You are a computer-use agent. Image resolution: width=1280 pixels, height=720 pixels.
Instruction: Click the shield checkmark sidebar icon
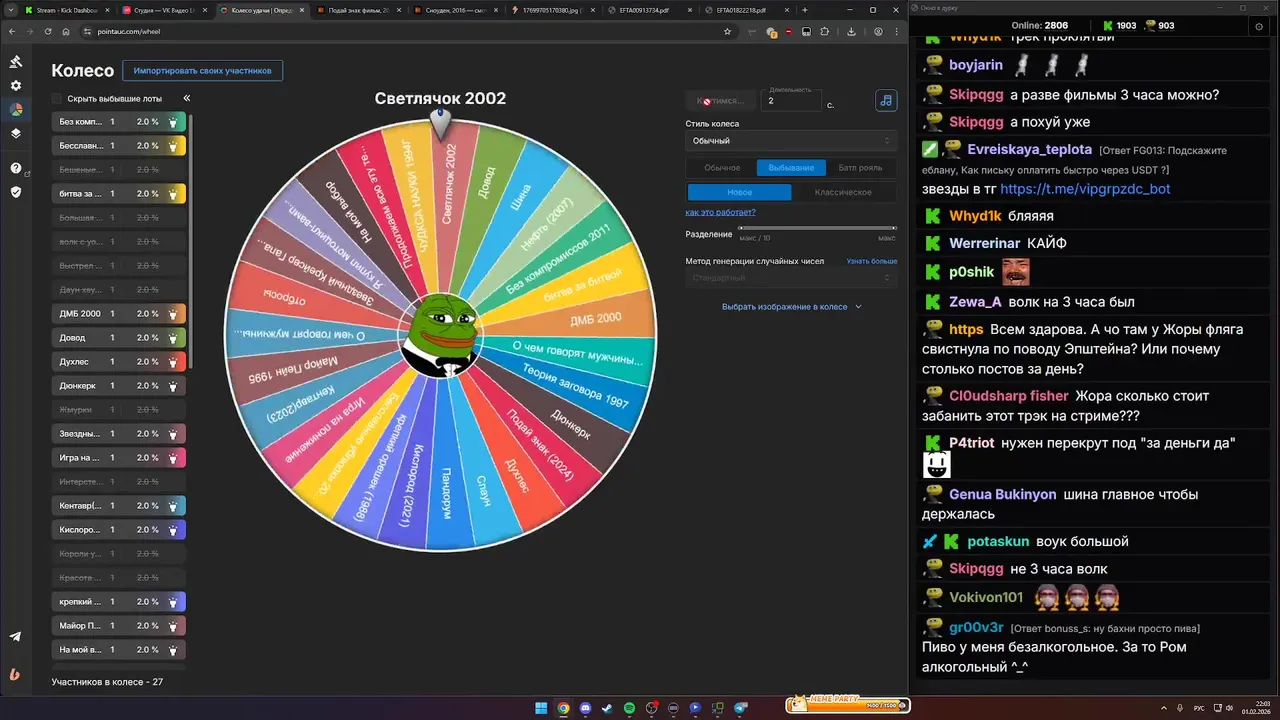point(15,191)
